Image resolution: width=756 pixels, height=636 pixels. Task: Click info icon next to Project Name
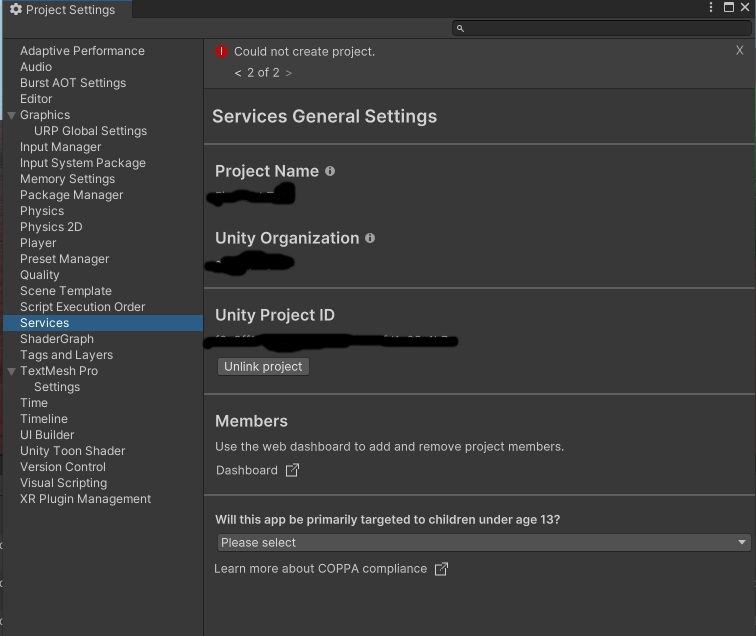pos(330,171)
